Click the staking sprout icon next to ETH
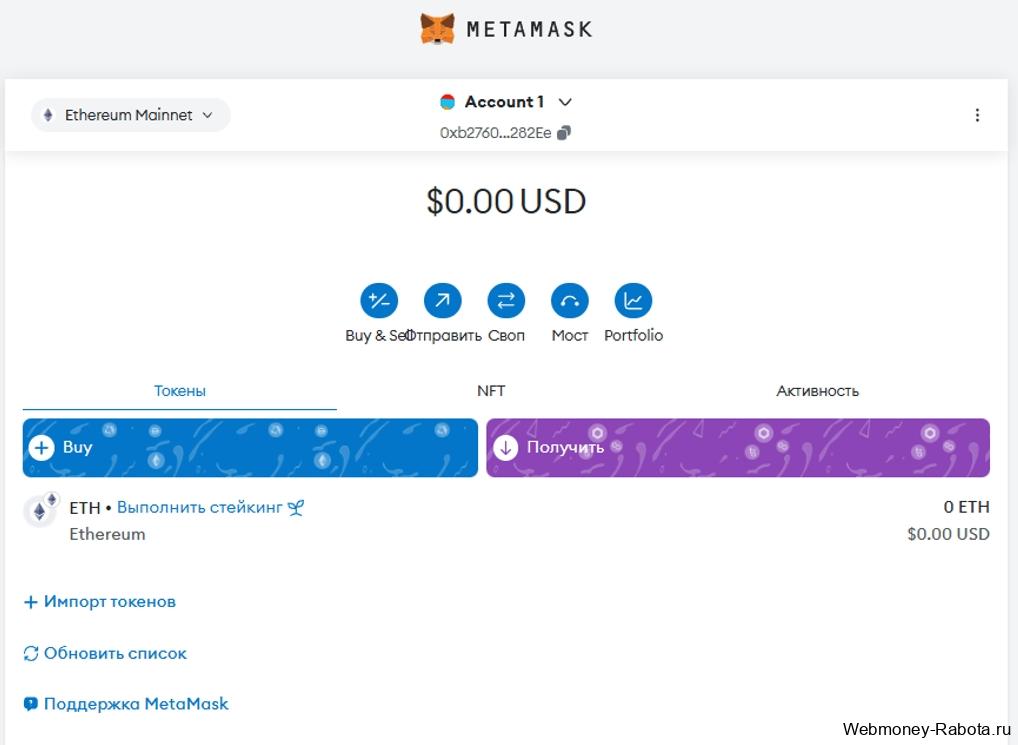 pos(296,507)
